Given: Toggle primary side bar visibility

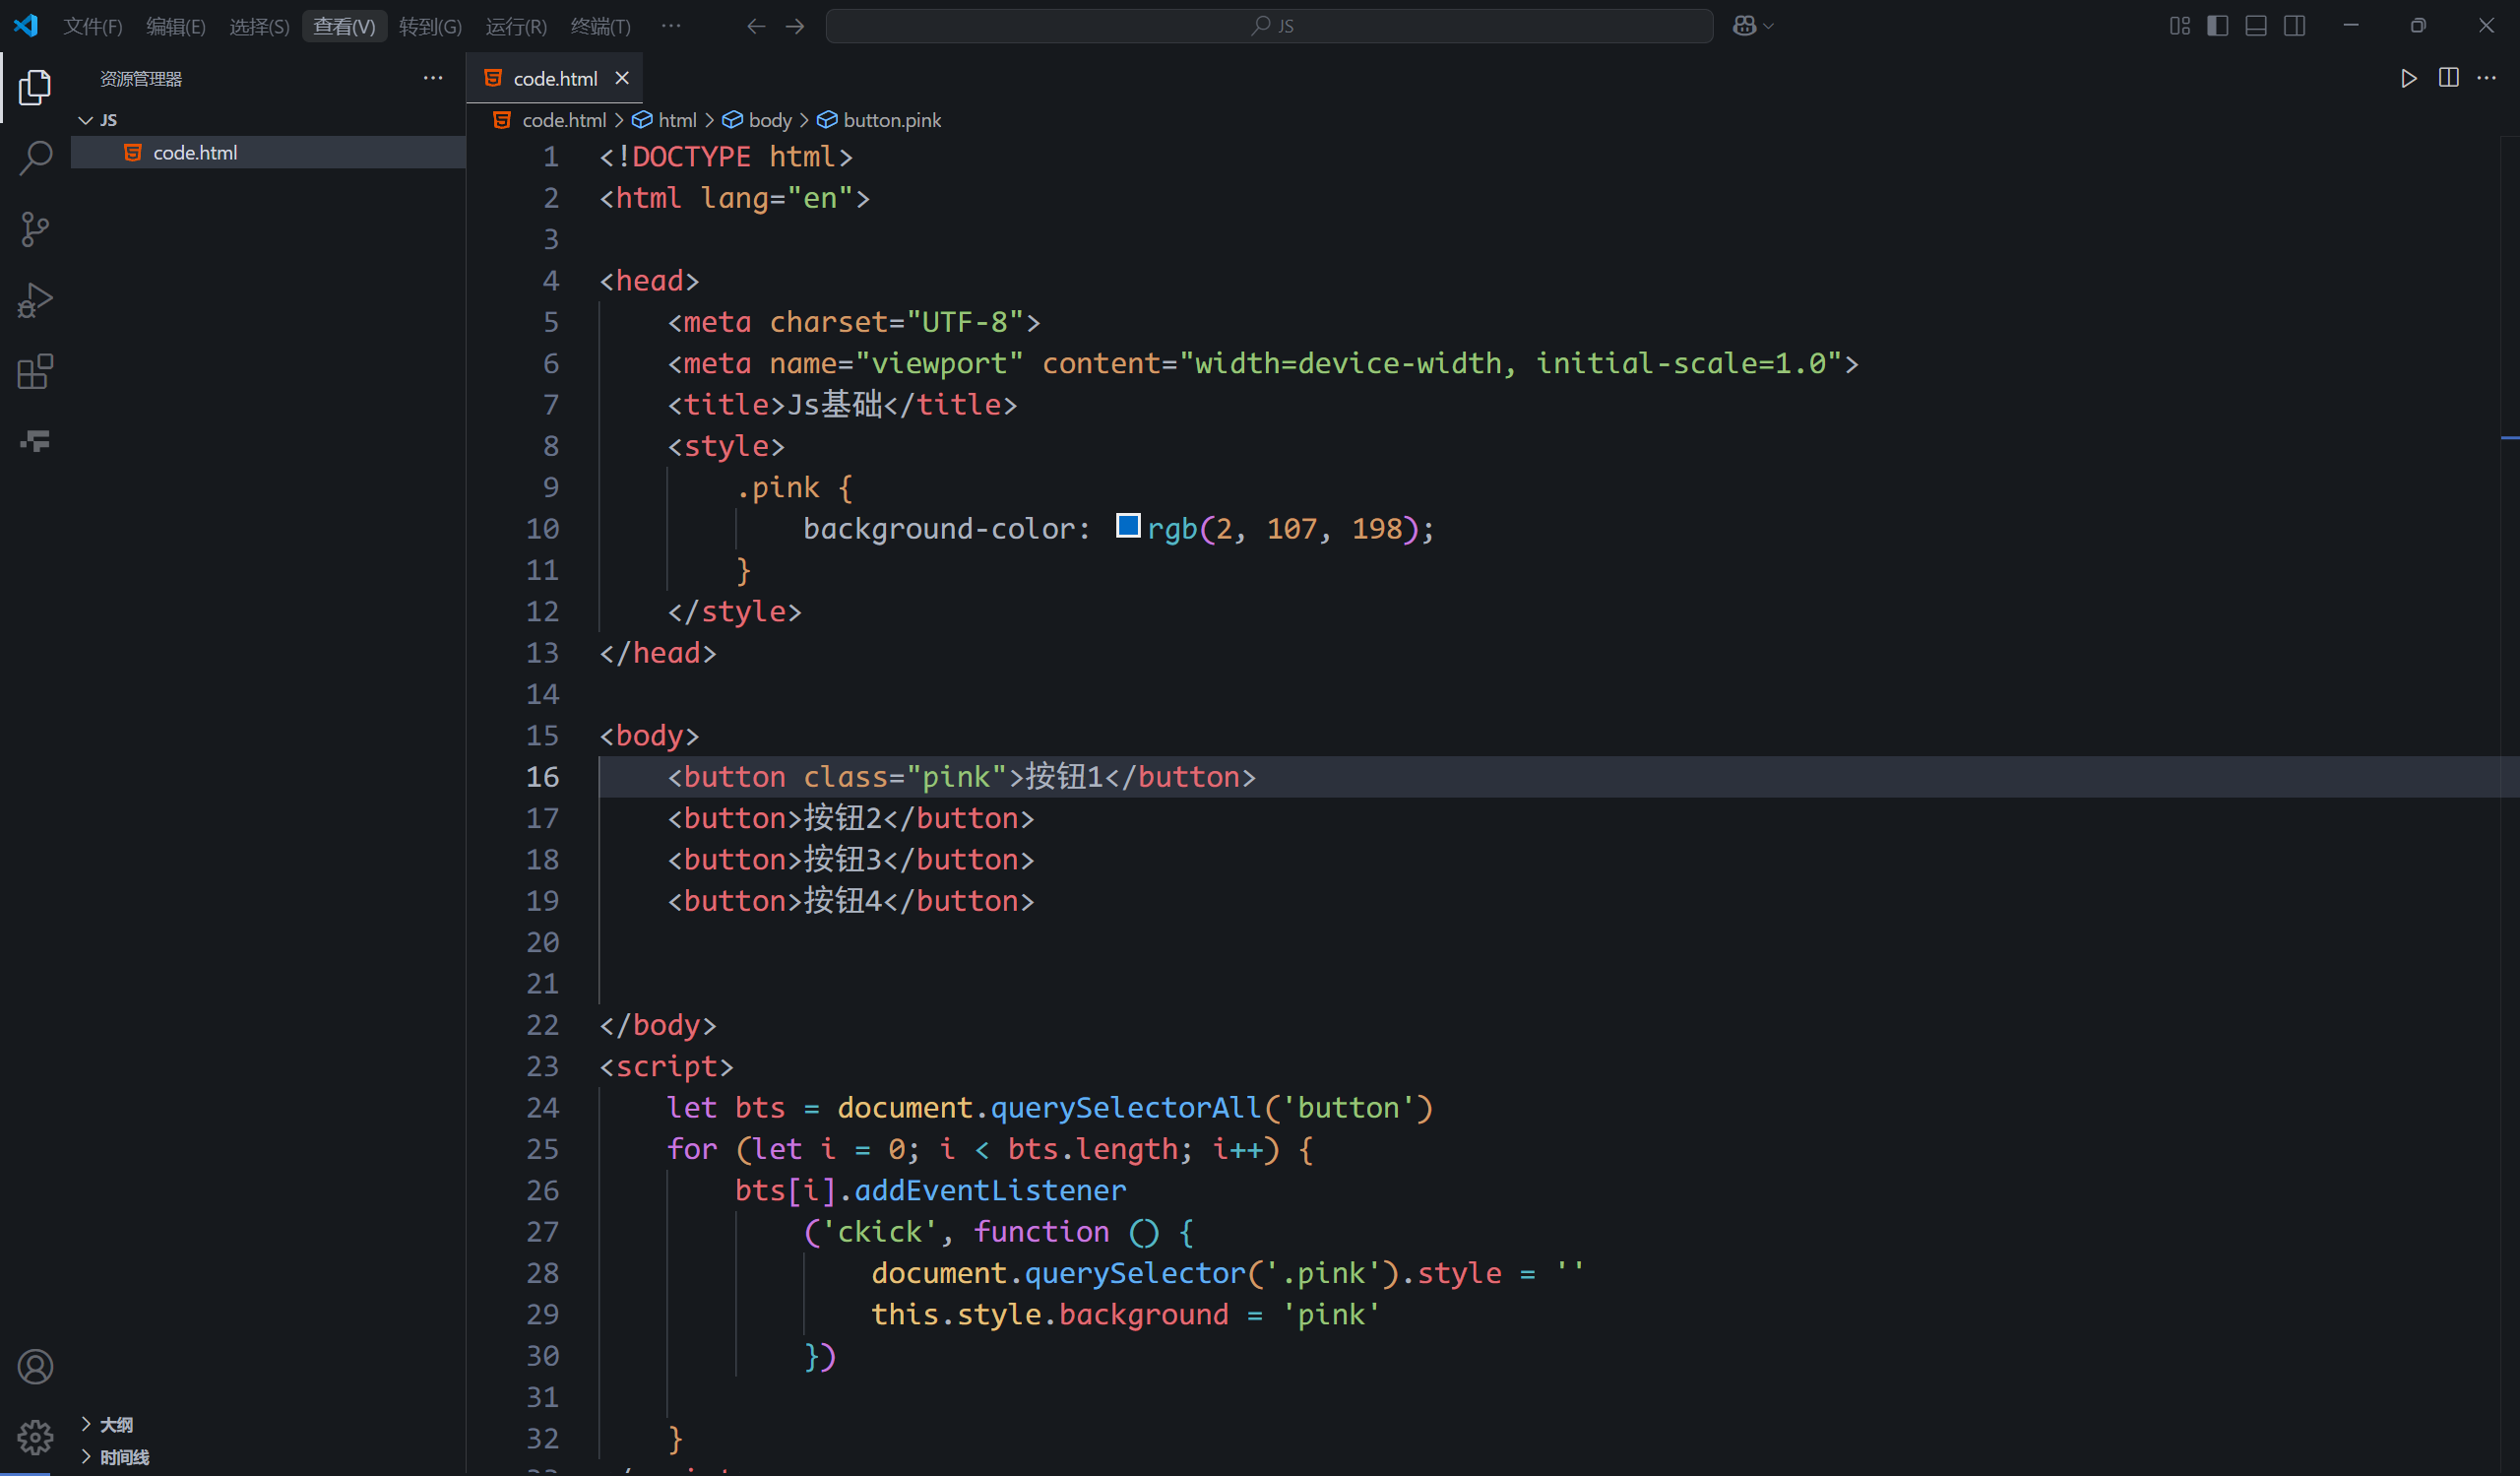Looking at the screenshot, I should point(2217,26).
